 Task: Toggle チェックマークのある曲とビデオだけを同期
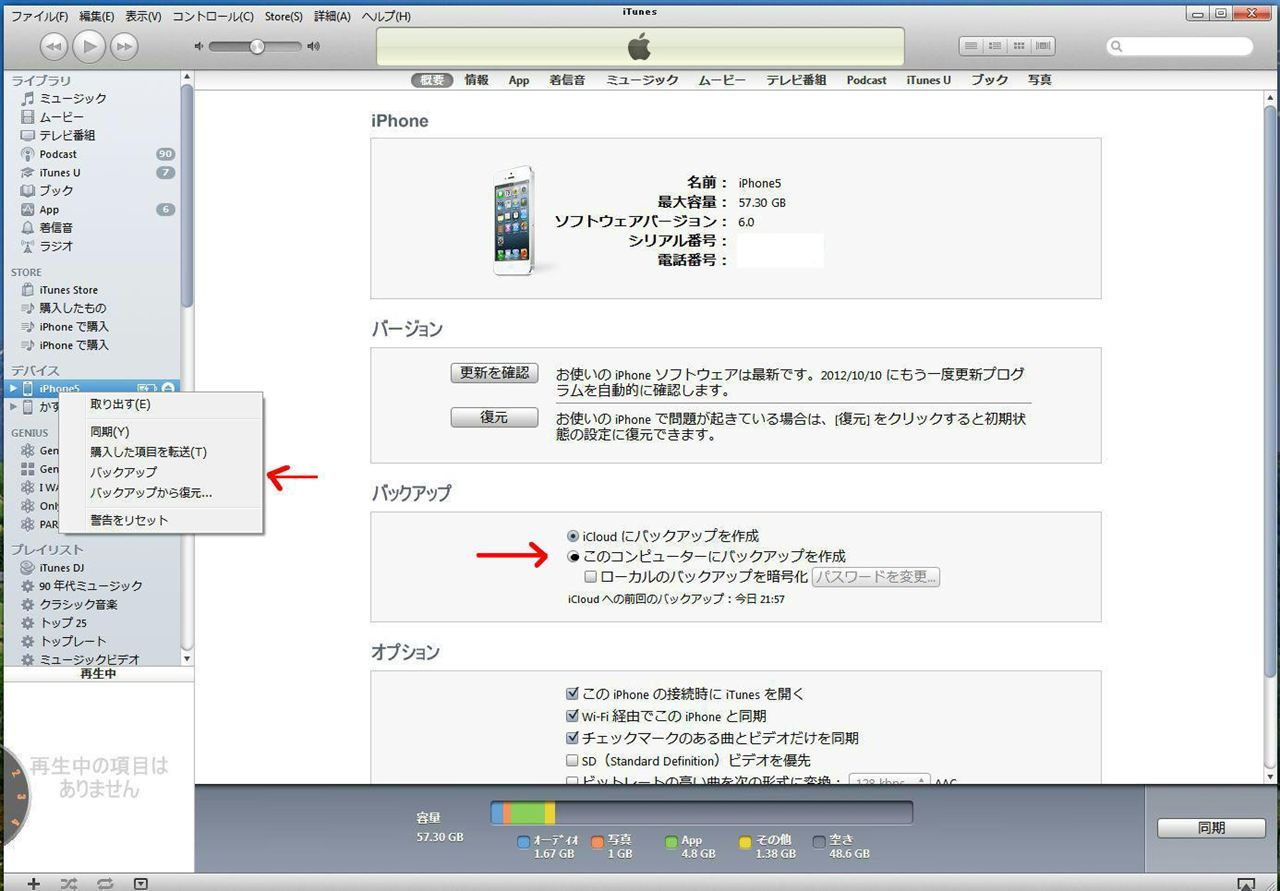(572, 738)
